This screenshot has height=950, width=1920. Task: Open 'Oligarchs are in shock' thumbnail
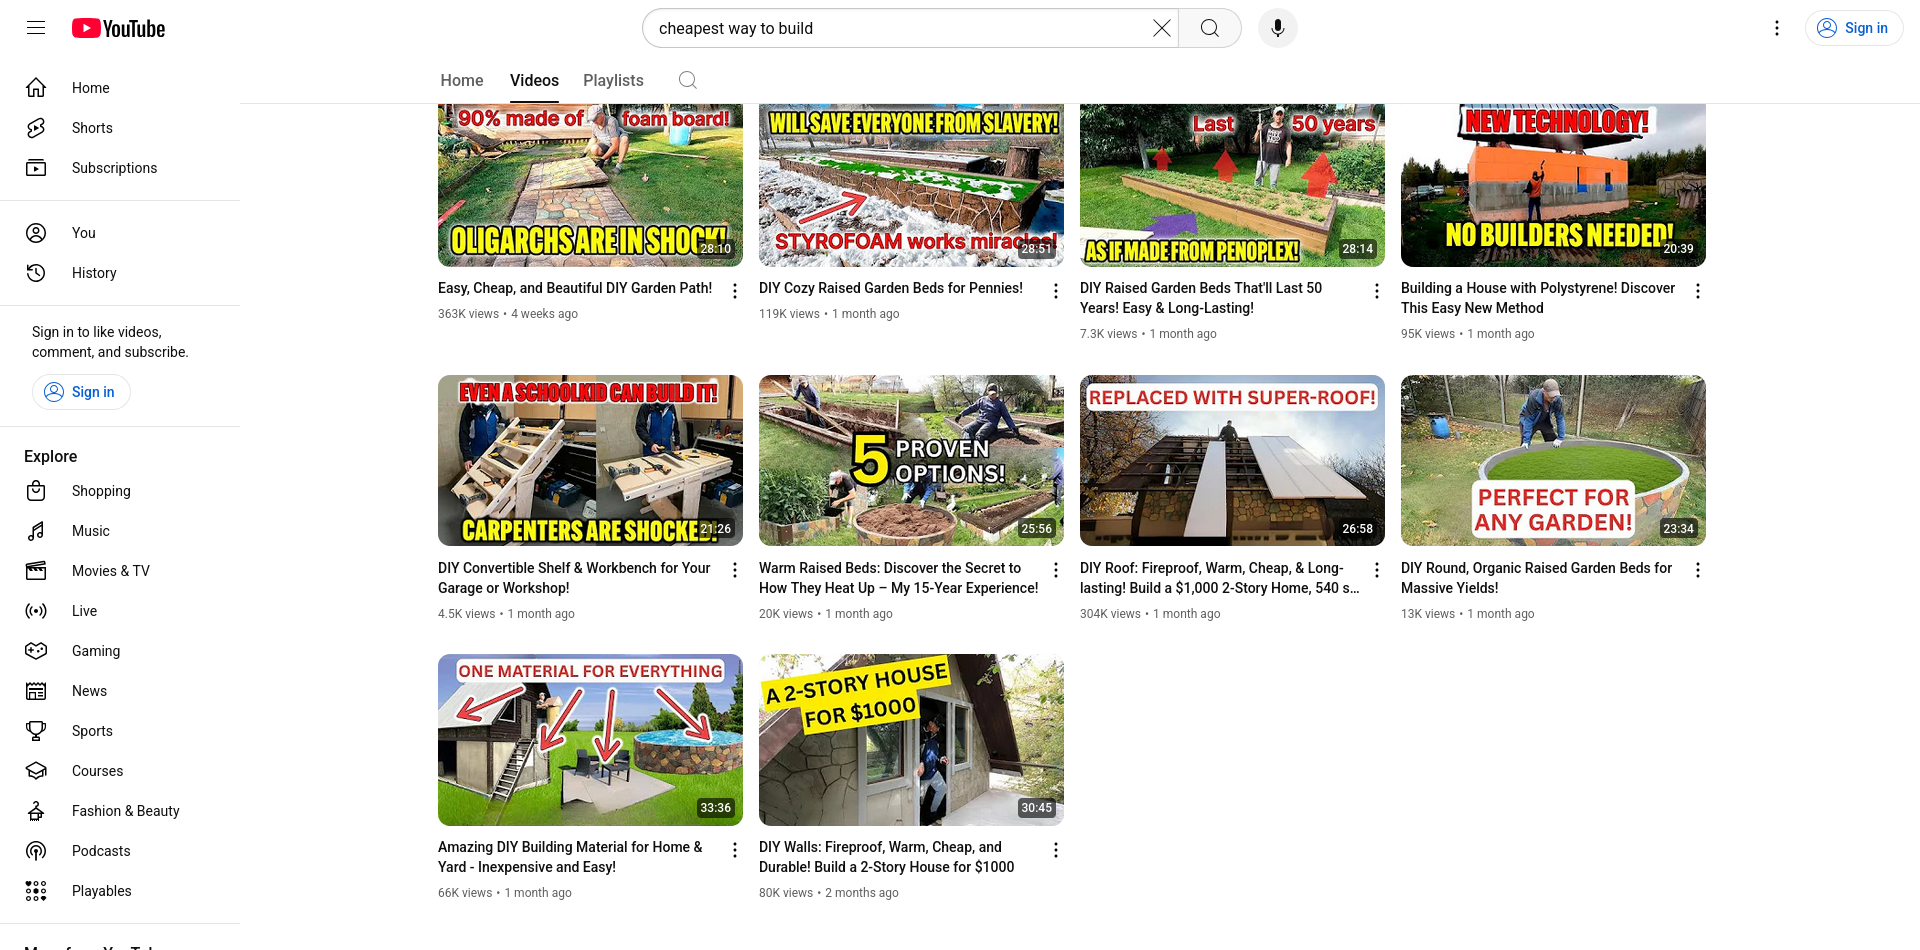[590, 185]
